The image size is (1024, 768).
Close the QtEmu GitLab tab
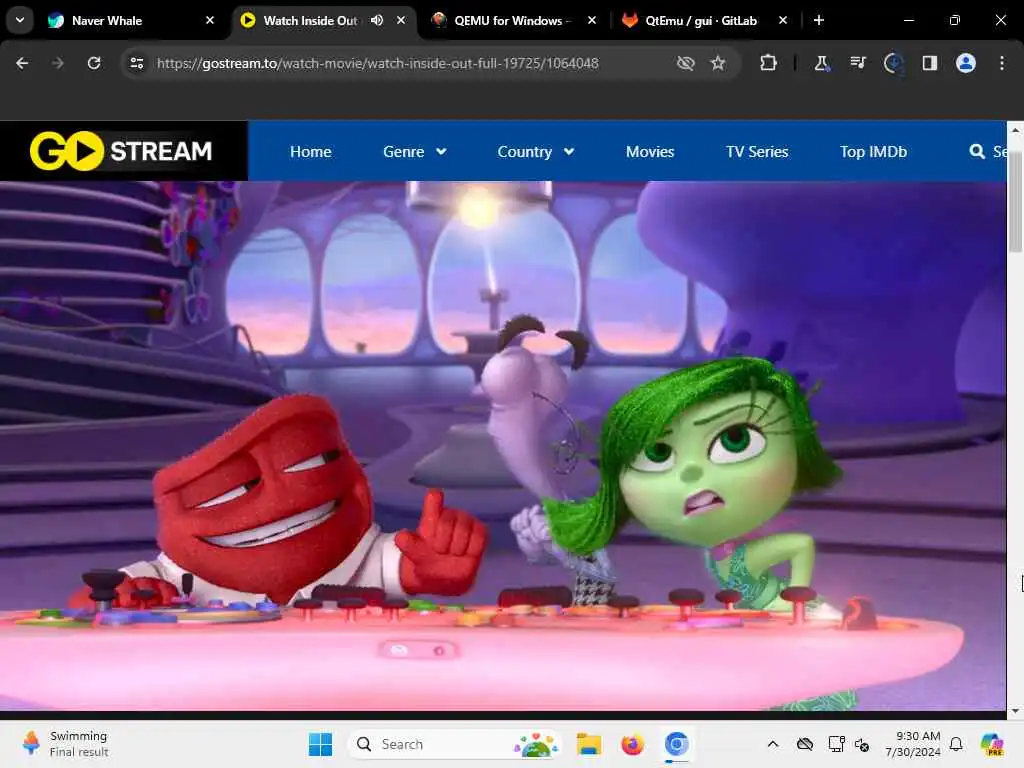coord(783,20)
